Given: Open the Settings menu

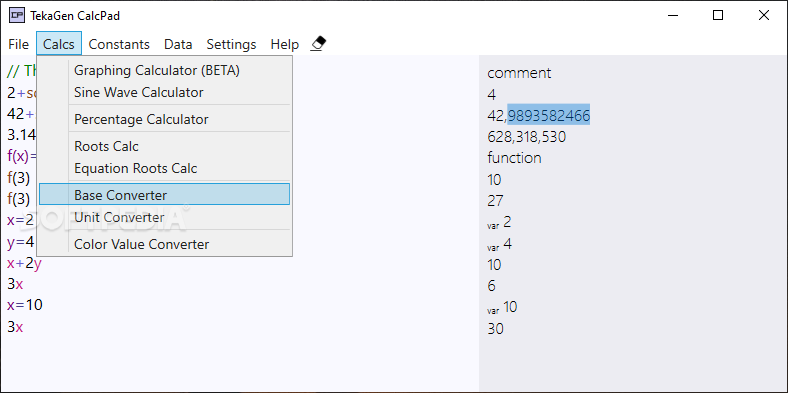Looking at the screenshot, I should 231,44.
